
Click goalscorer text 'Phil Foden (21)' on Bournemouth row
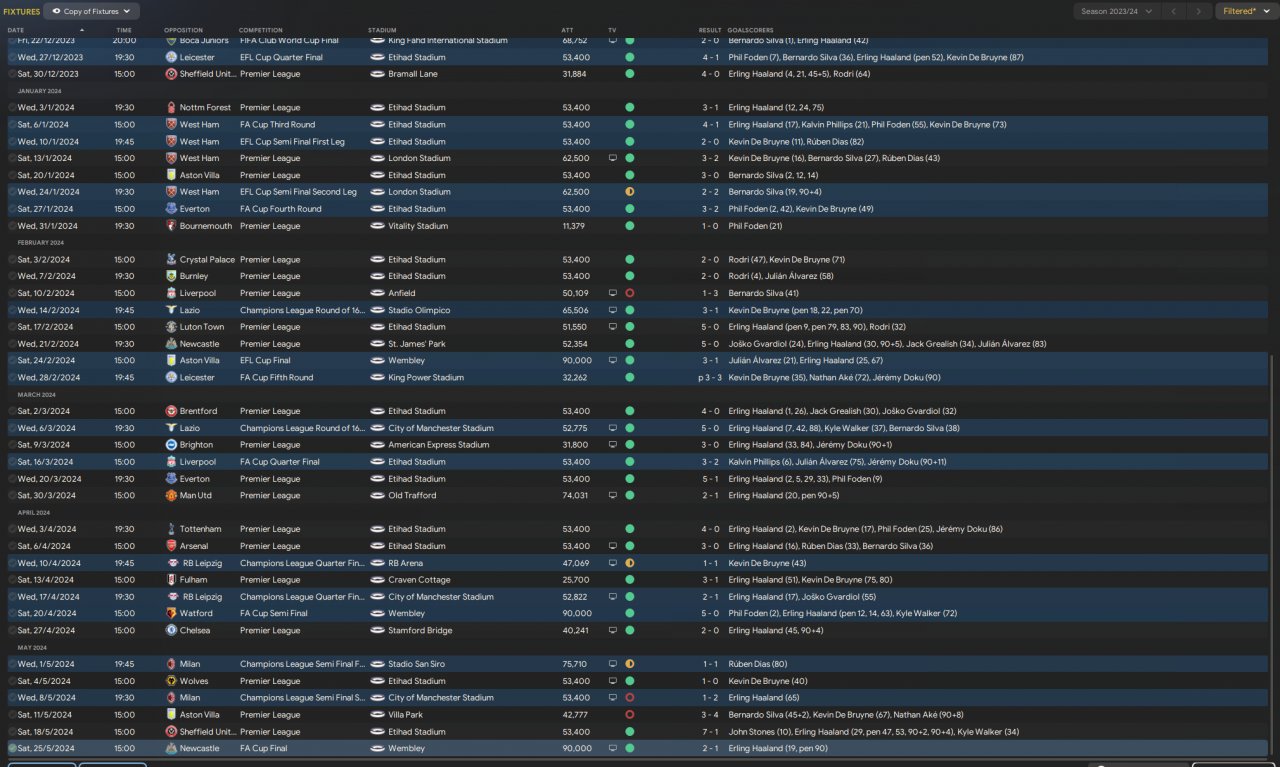[755, 226]
